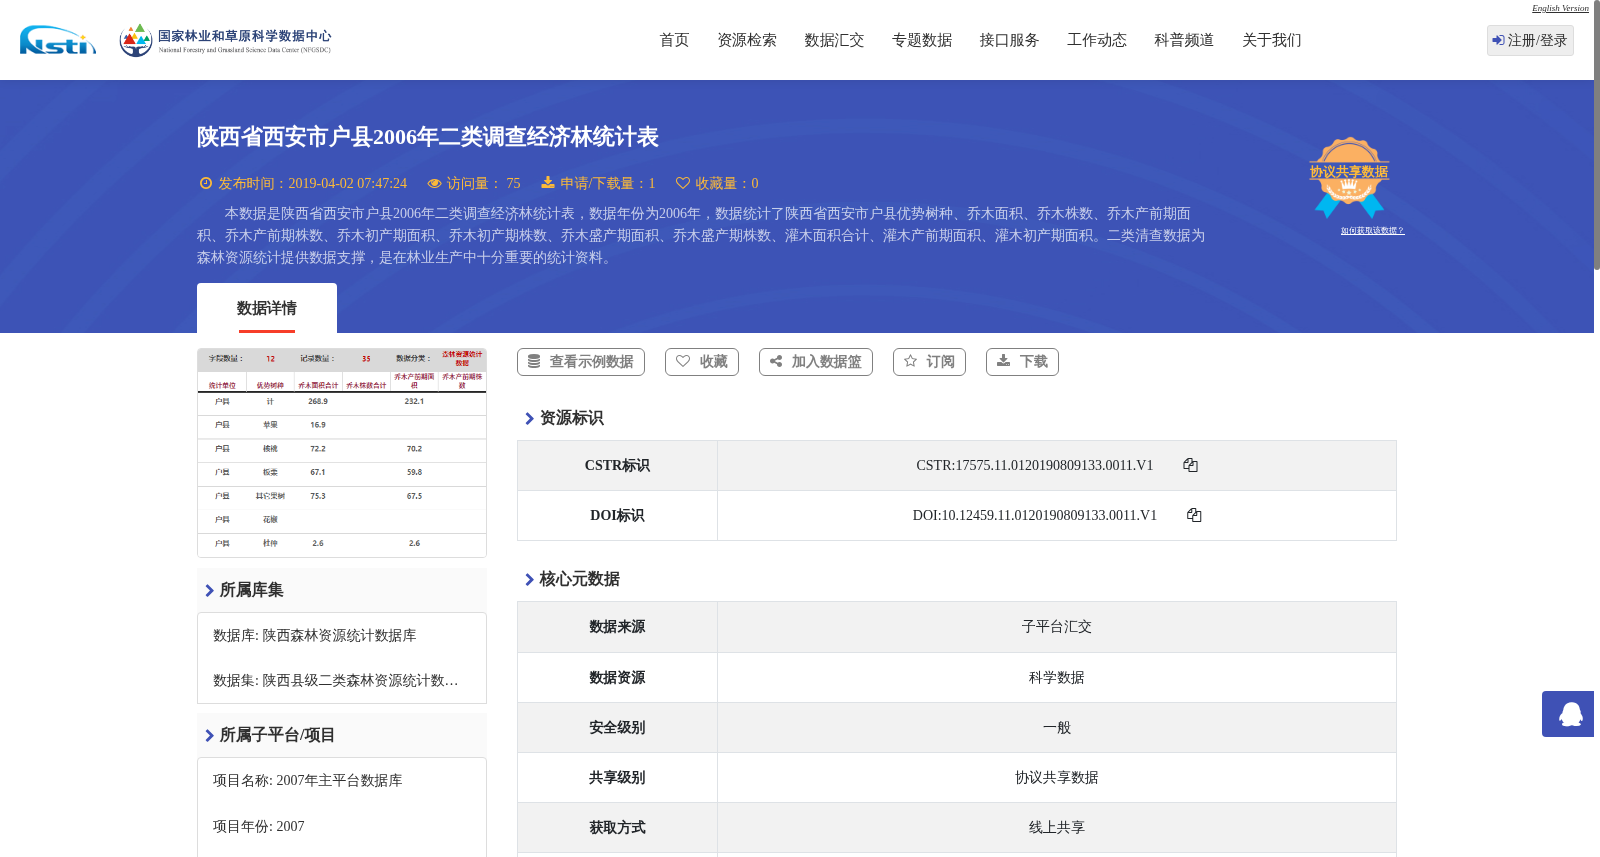This screenshot has height=857, width=1600.
Task: Click the 协议共享数据 sharing level cell
Action: pos(1057,778)
